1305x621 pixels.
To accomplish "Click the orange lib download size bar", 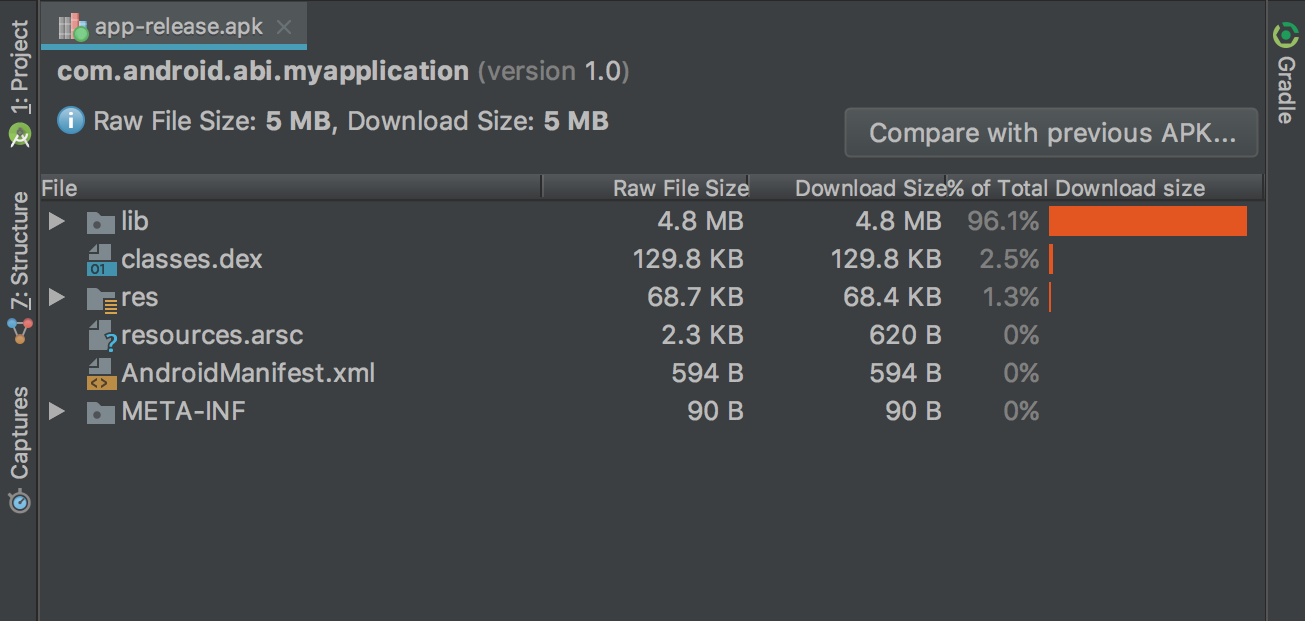I will tap(1147, 221).
